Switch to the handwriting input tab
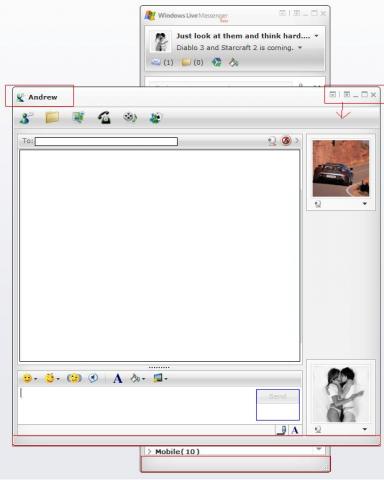The width and height of the screenshot is (384, 480). [282, 430]
